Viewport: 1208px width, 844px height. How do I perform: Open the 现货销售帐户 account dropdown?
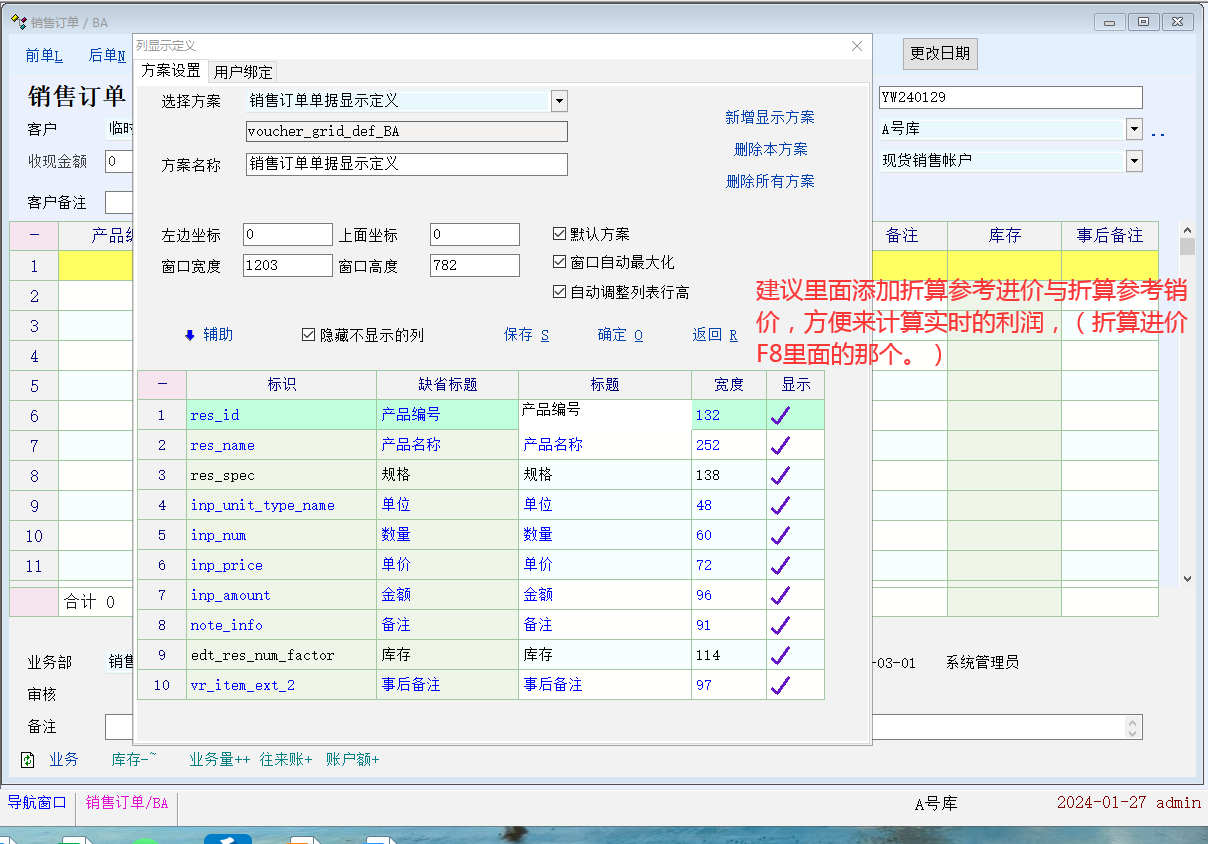click(x=1134, y=160)
